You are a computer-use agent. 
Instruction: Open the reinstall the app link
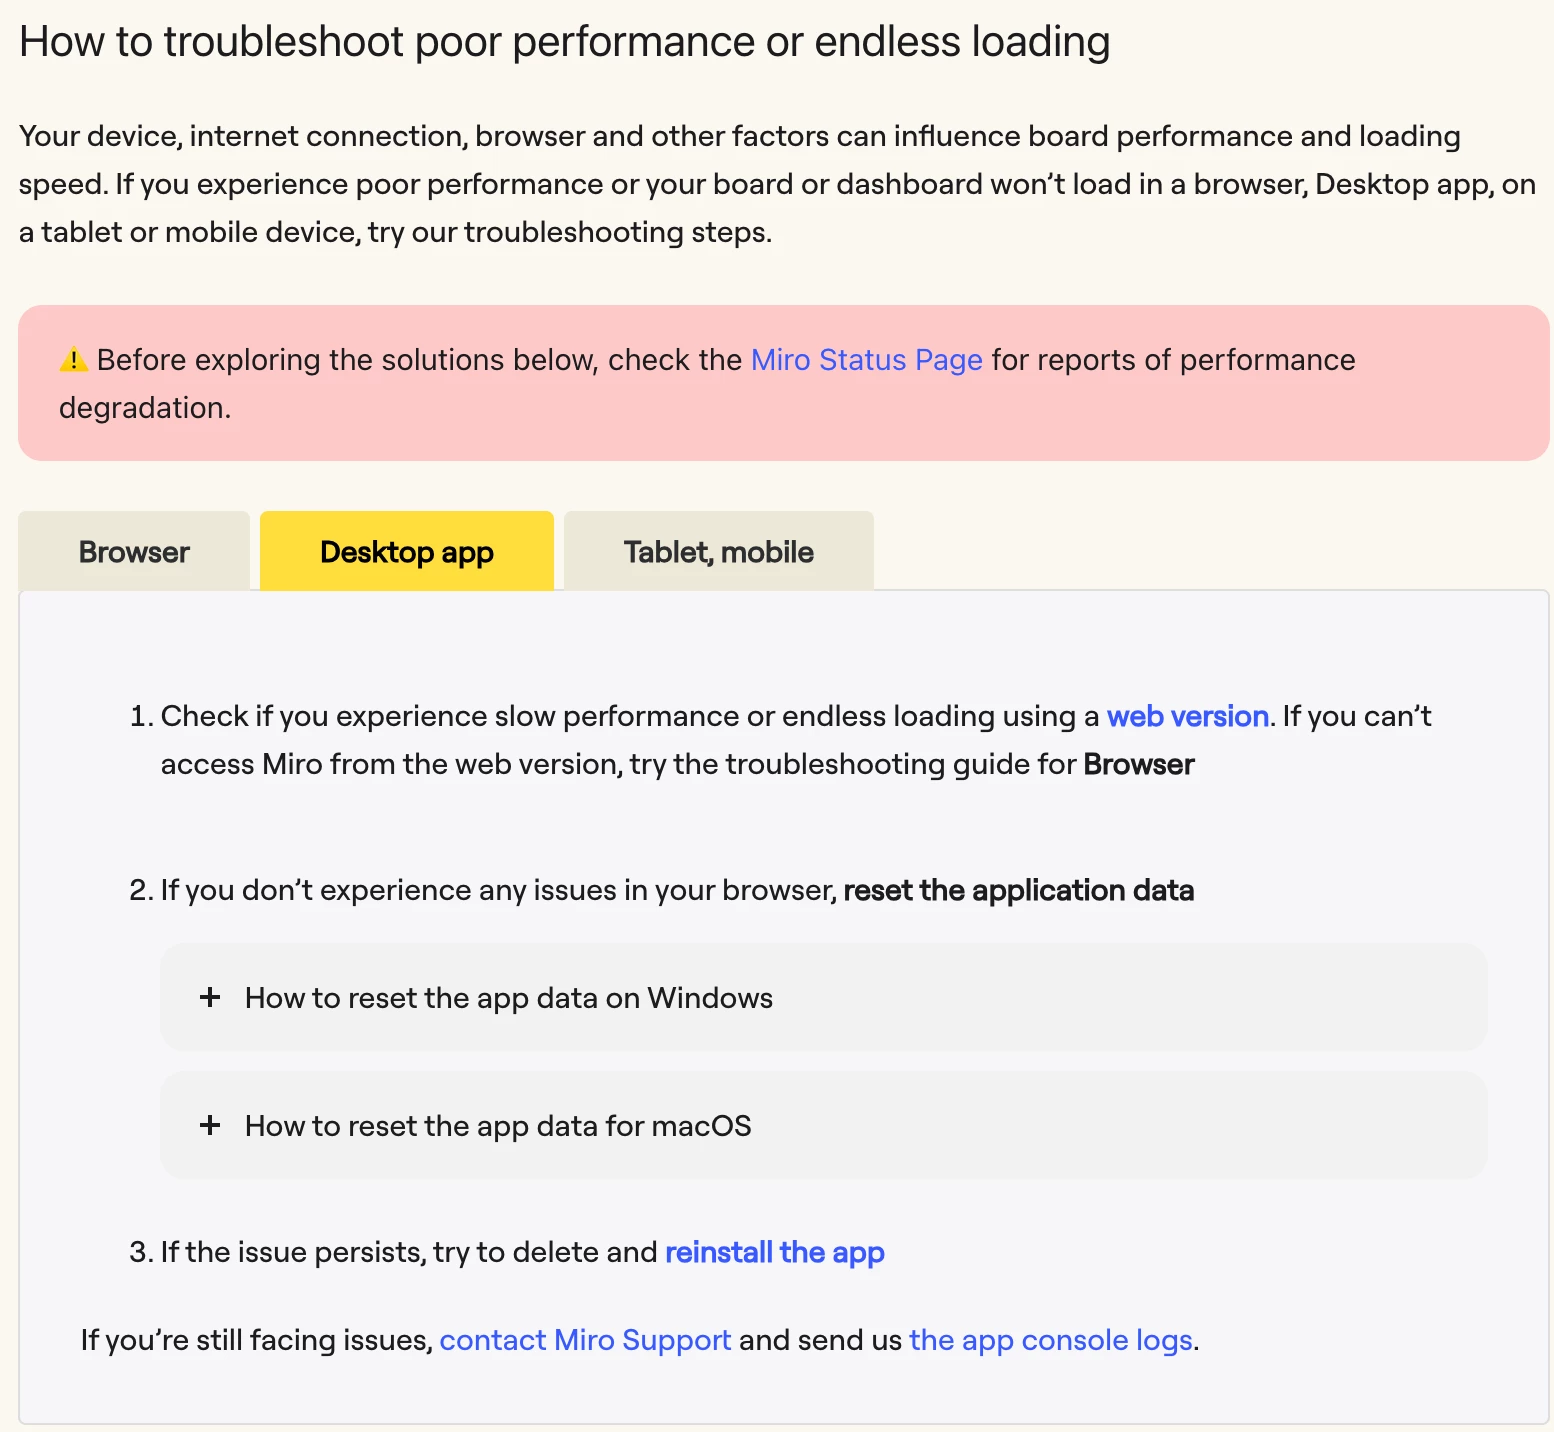[x=775, y=1252]
